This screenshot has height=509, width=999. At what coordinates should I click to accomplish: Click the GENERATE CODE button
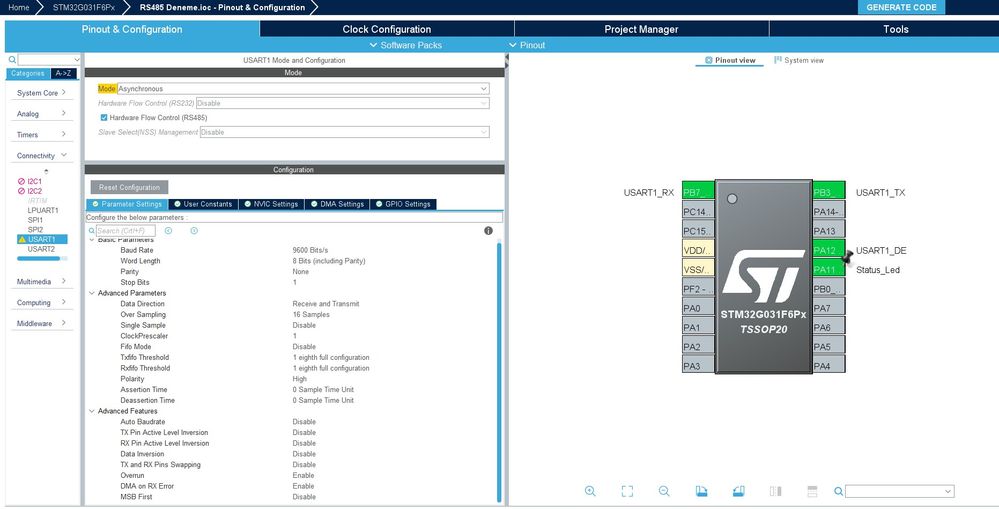click(x=902, y=8)
